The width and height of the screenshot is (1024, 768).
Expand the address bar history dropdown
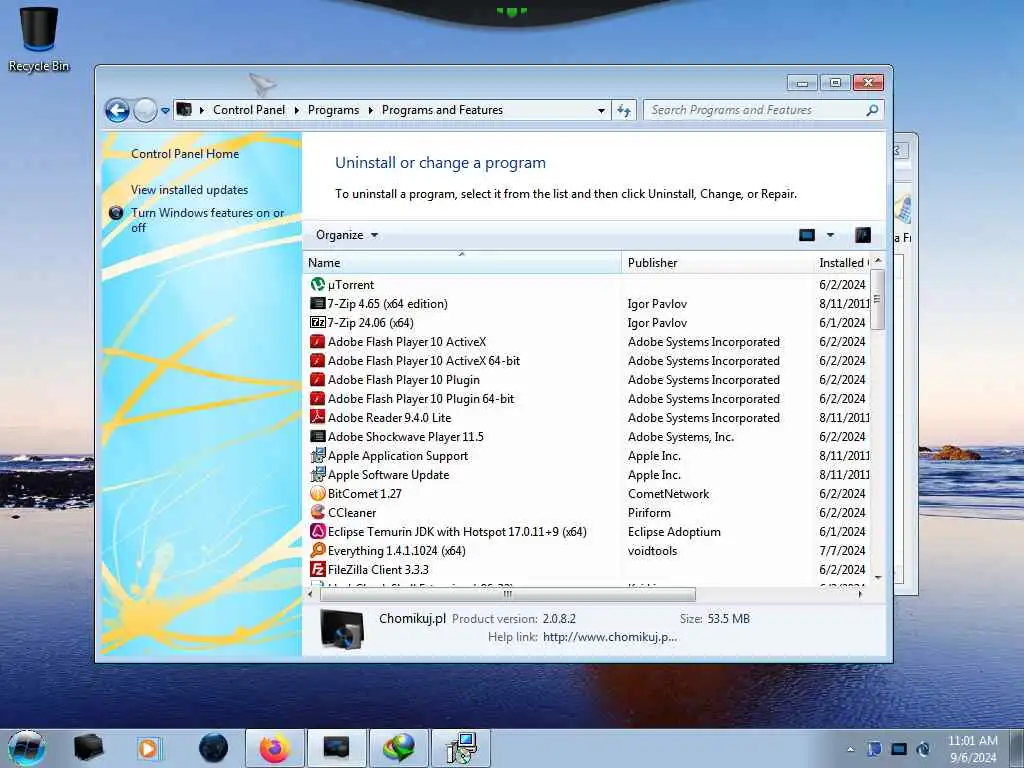click(x=601, y=110)
